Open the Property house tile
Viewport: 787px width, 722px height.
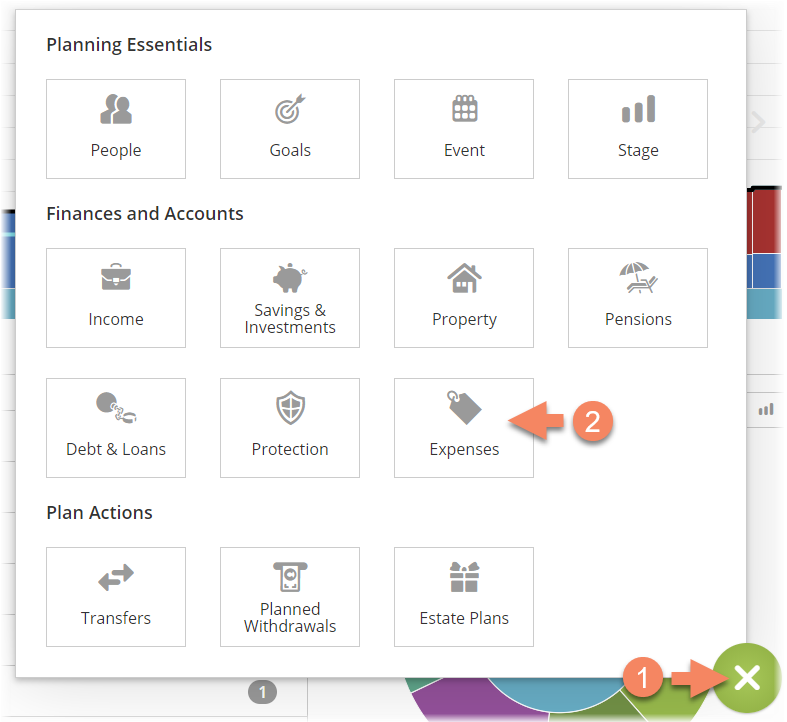[464, 298]
